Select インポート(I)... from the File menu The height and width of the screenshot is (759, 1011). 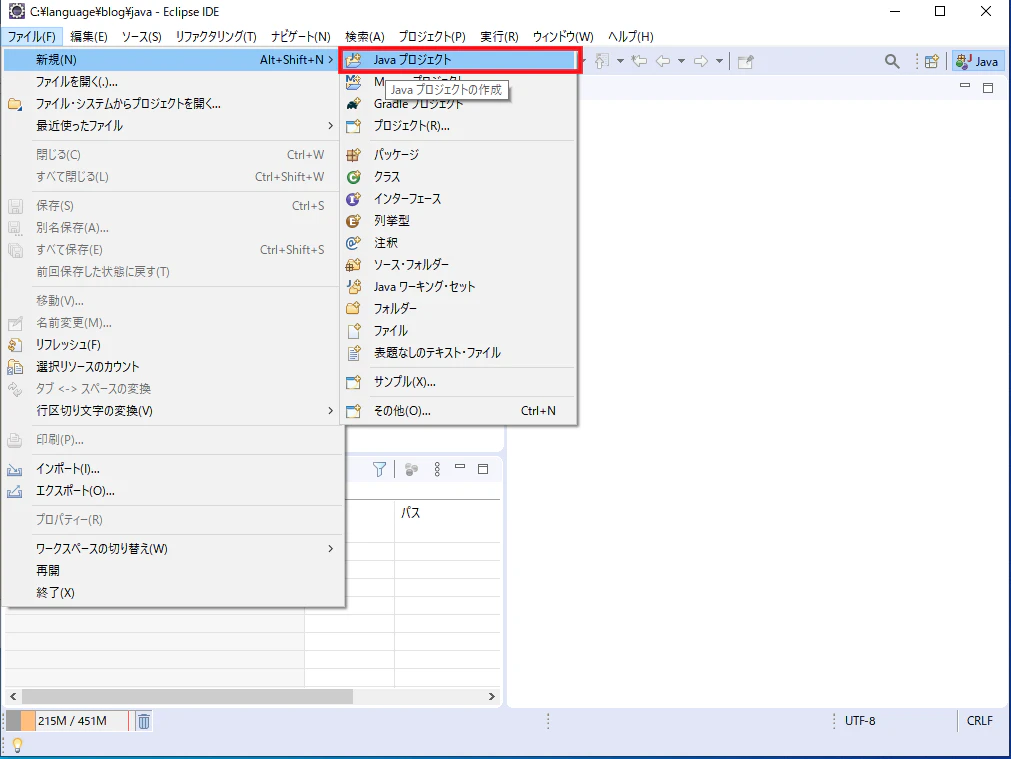click(173, 469)
